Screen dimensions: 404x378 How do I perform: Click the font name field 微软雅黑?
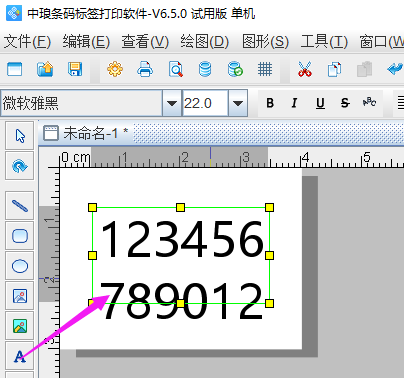(82, 103)
